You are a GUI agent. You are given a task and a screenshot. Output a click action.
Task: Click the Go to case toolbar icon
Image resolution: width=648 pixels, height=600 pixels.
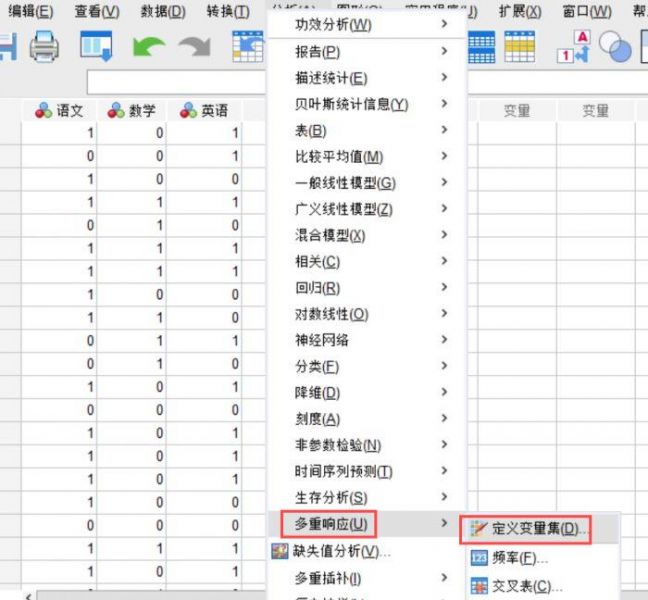tap(248, 47)
